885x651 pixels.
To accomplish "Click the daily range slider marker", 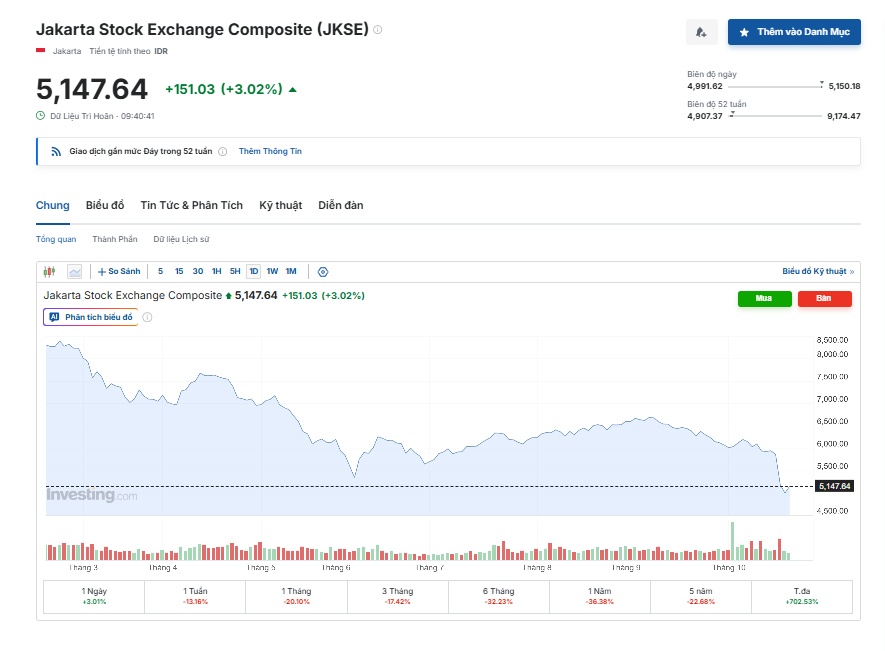I will 822,84.
